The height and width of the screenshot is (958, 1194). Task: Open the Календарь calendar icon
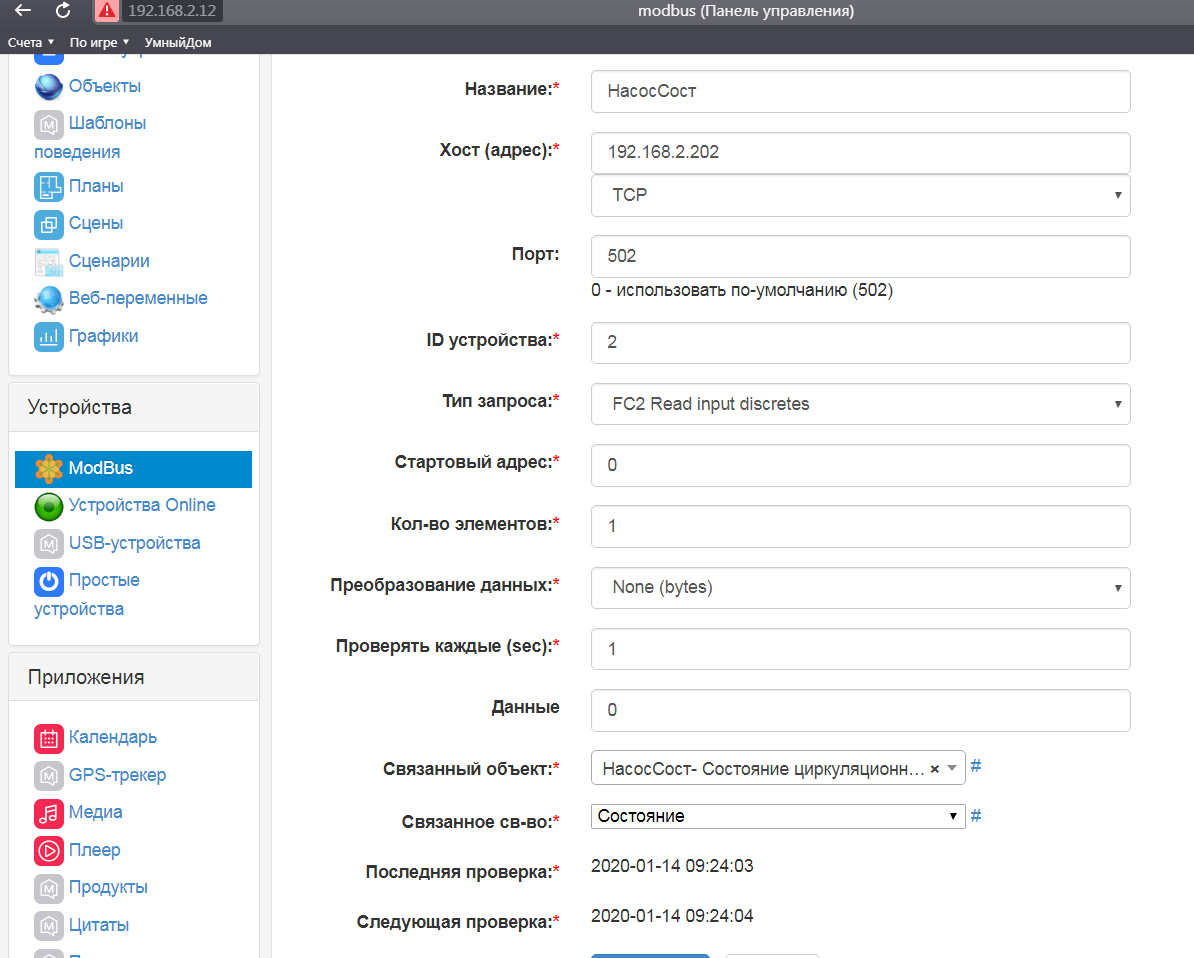[x=49, y=738]
